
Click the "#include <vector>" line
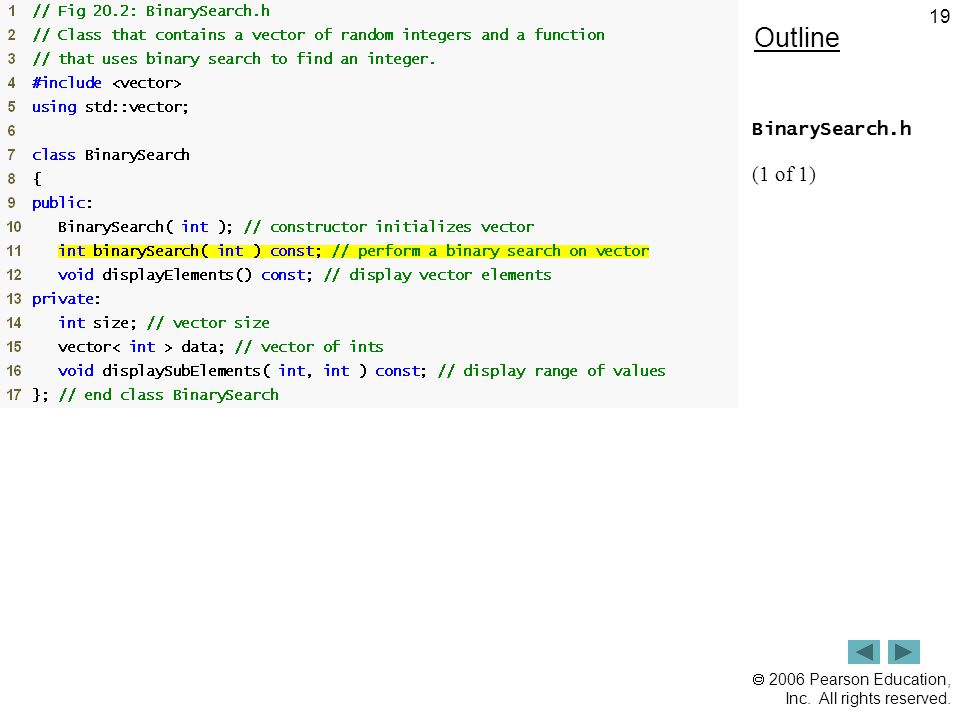(107, 83)
